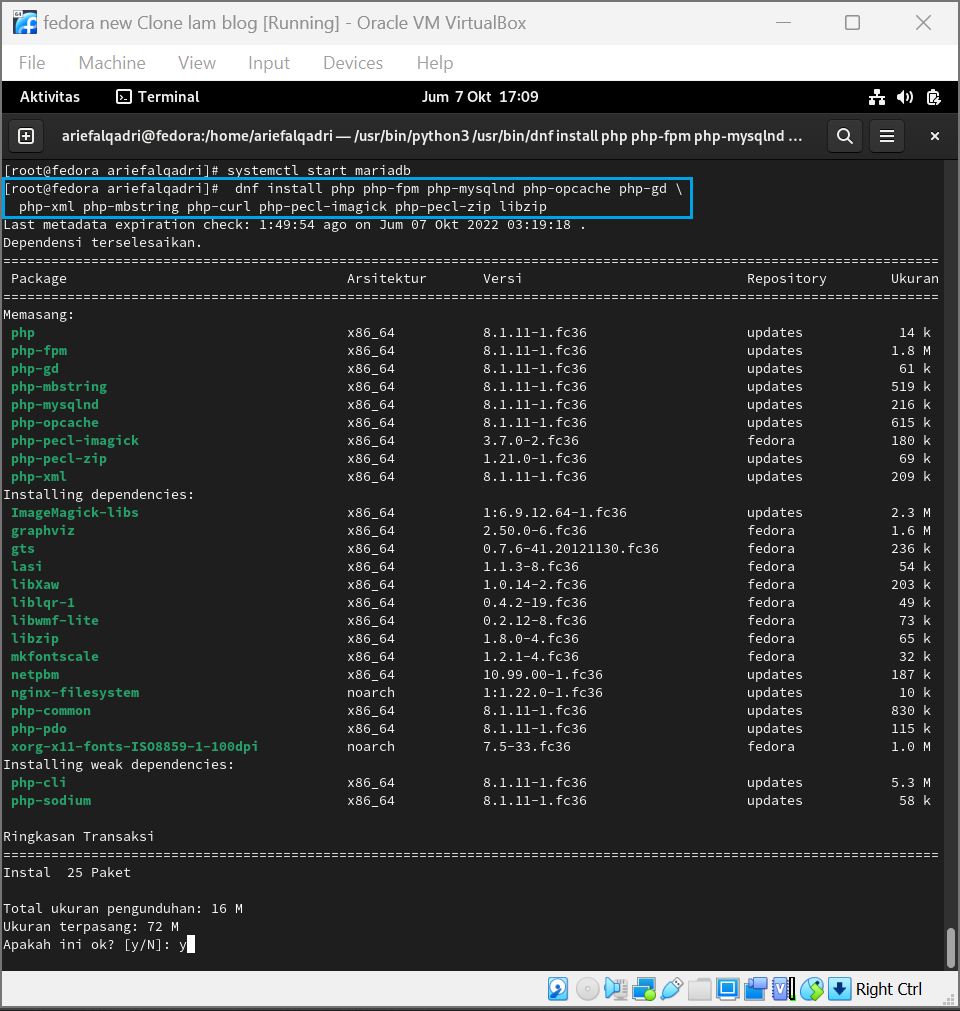The width and height of the screenshot is (960, 1011).
Task: Click the shared folders indicator icon
Action: pyautogui.click(x=700, y=988)
